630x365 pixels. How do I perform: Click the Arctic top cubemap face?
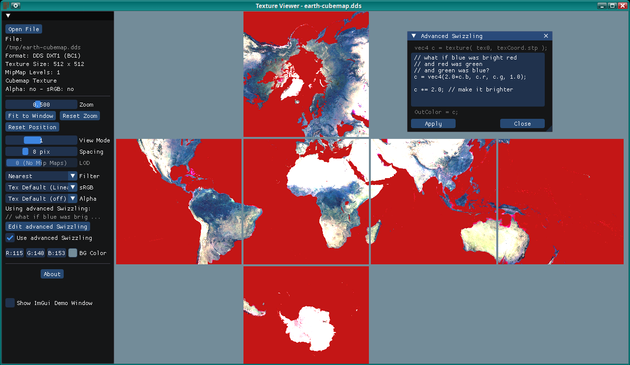[306, 74]
